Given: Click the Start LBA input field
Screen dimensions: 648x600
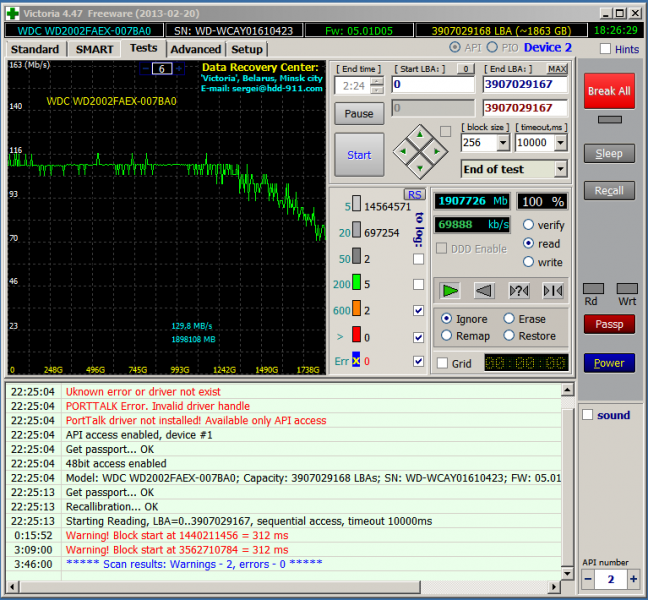Looking at the screenshot, I should (432, 85).
